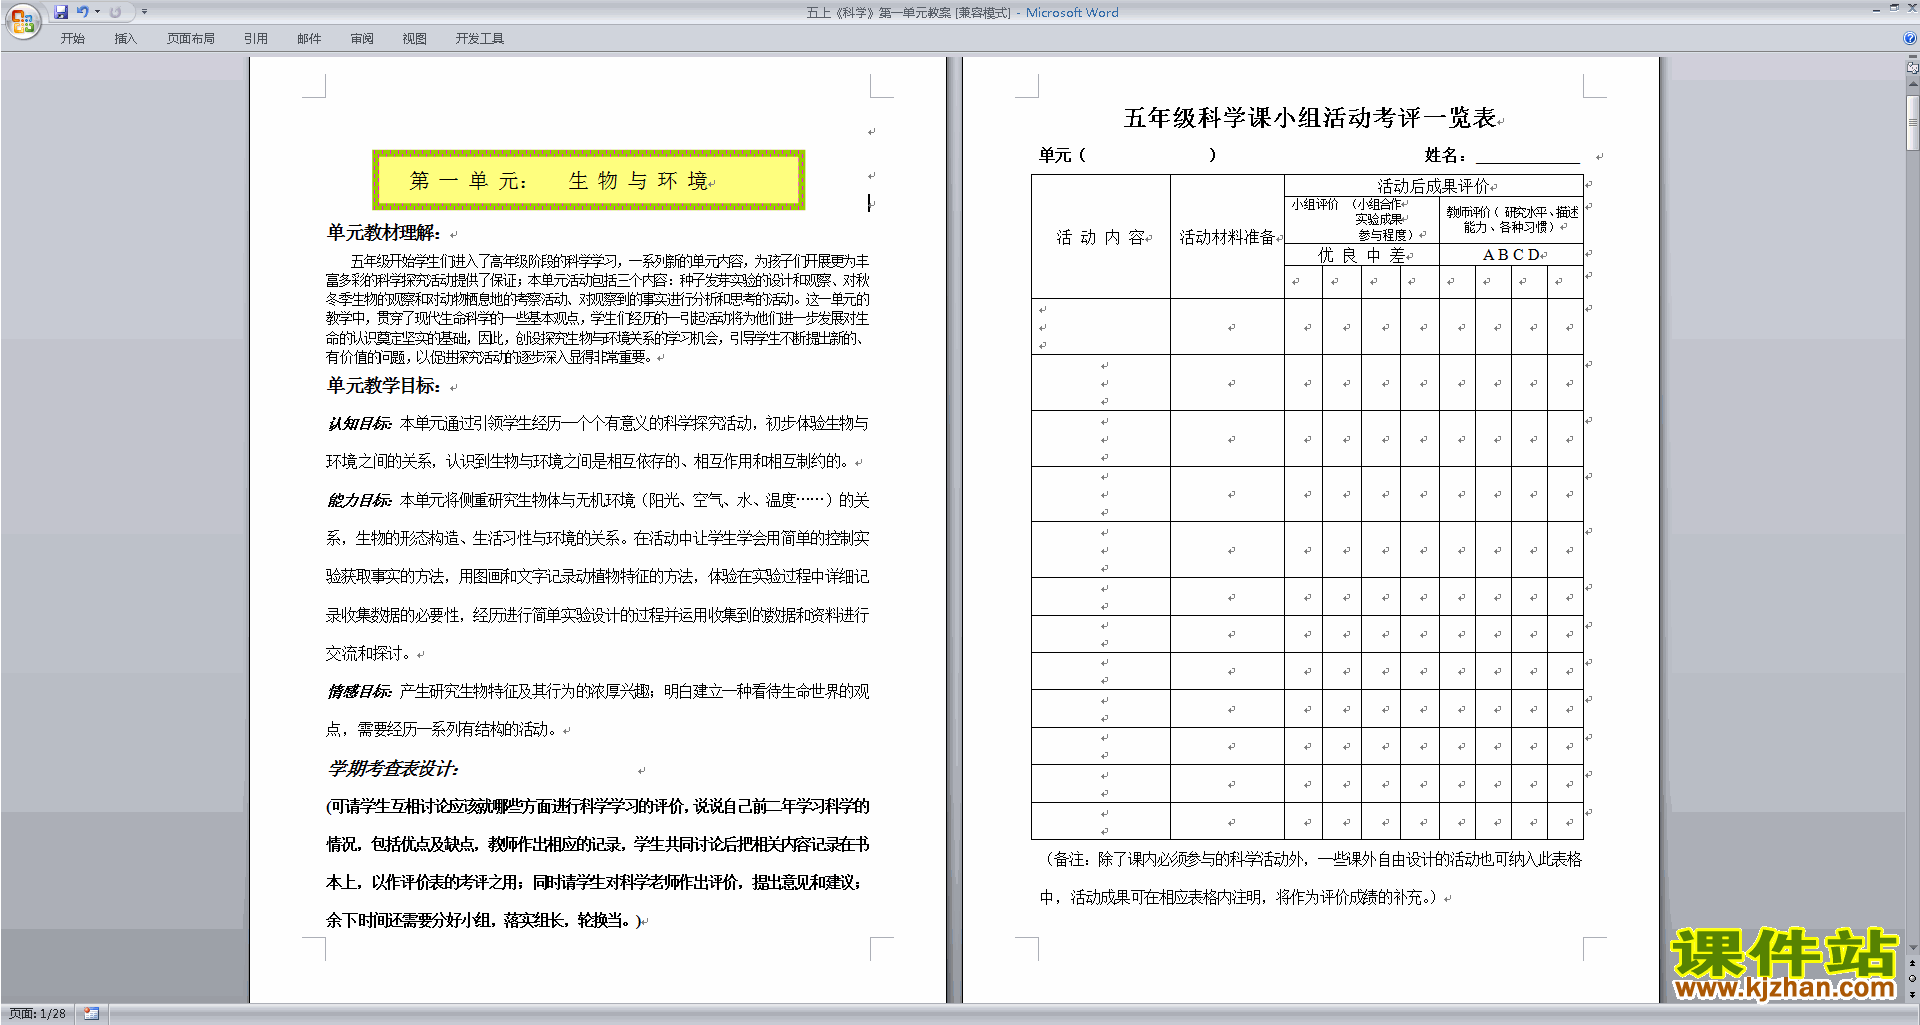Save the document with the floppy icon
This screenshot has width=1920, height=1025.
(x=61, y=12)
